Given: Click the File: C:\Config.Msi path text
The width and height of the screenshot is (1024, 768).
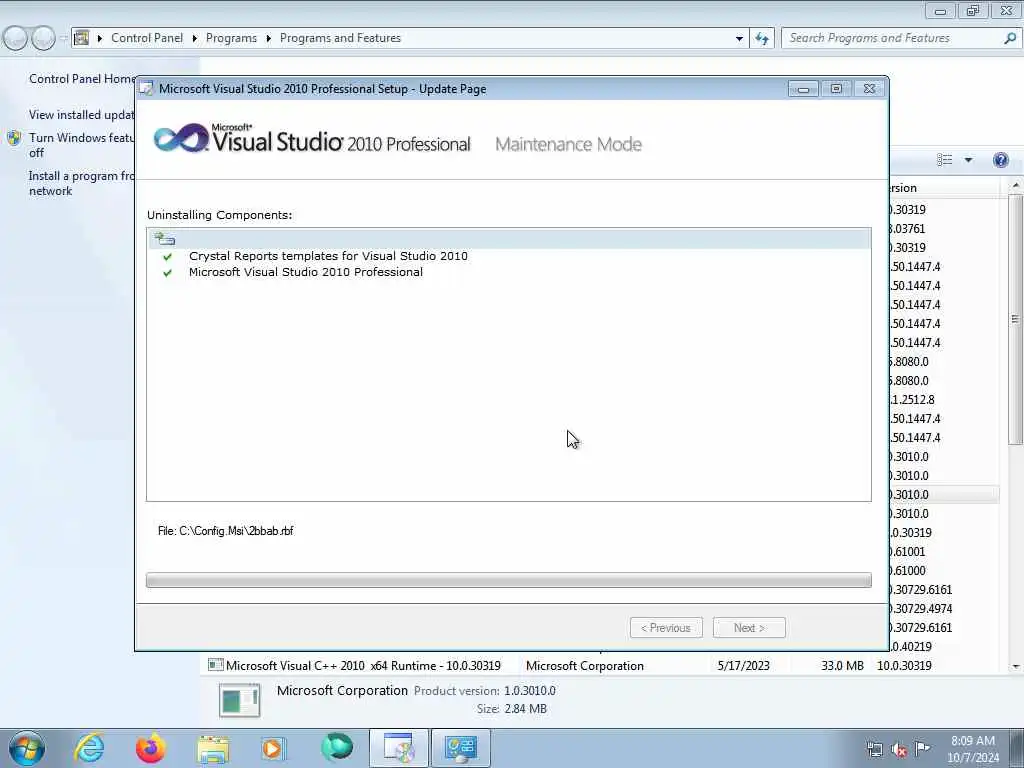Looking at the screenshot, I should [x=225, y=531].
